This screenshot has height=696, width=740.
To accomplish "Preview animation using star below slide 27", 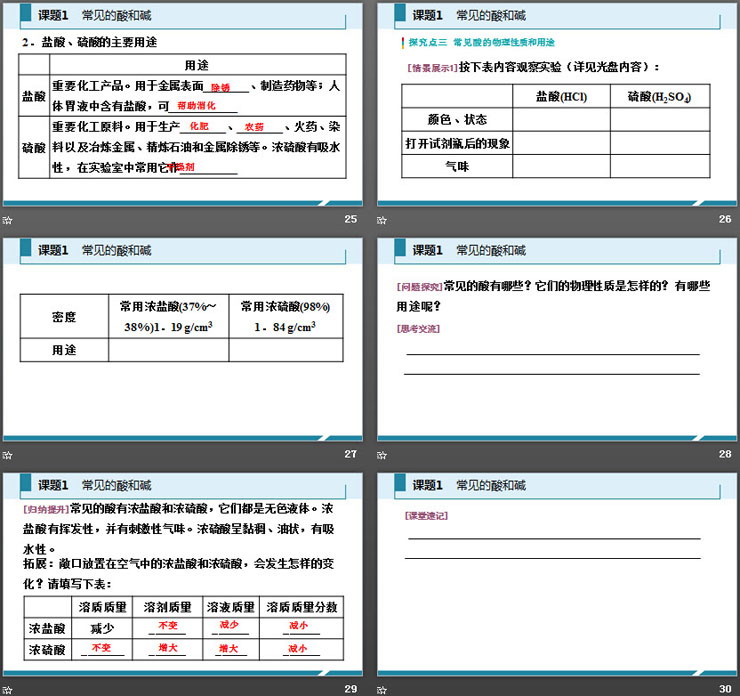I will pyautogui.click(x=8, y=454).
